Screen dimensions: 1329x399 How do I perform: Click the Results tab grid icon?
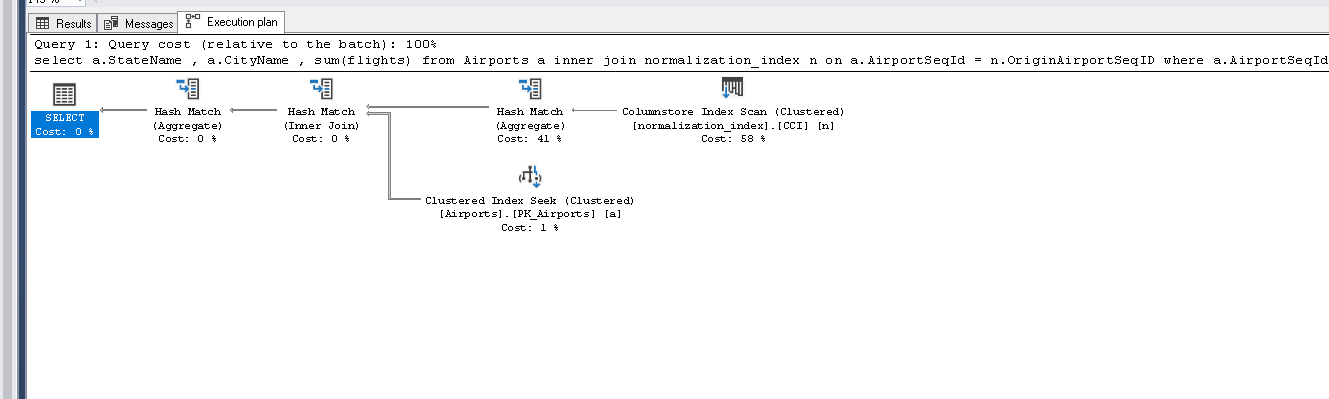pyautogui.click(x=43, y=23)
